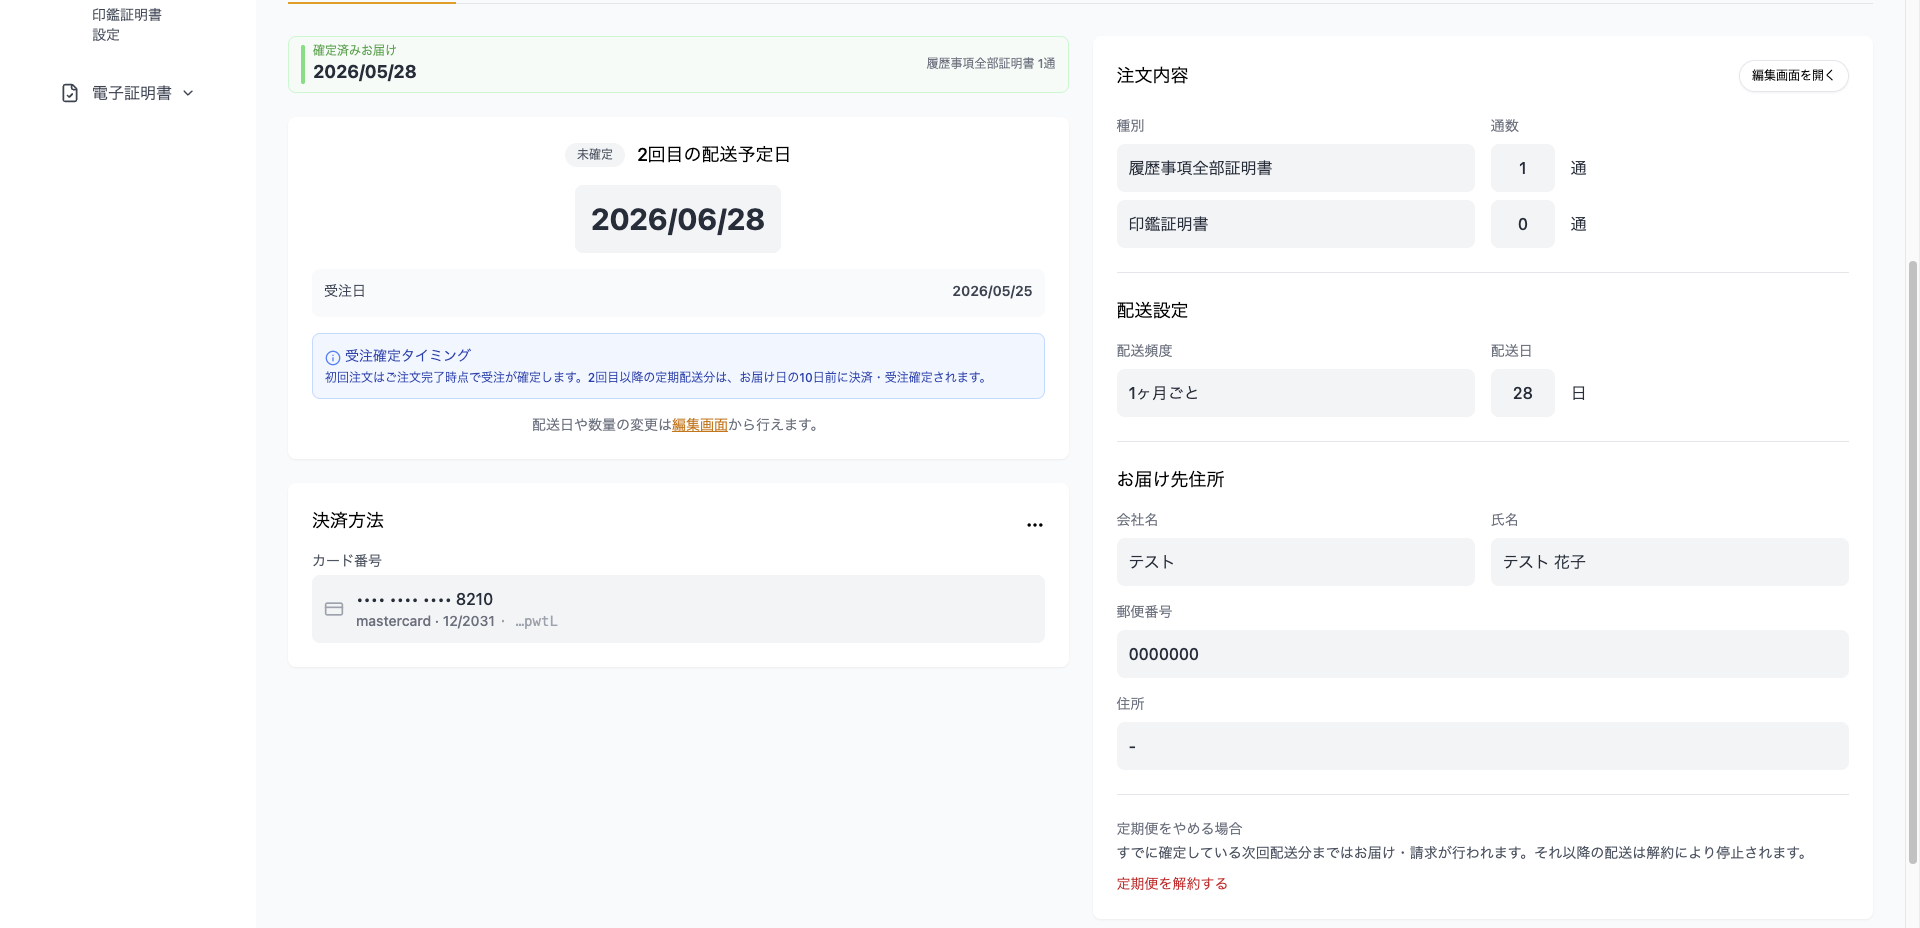The width and height of the screenshot is (1920, 928).
Task: Follow the 編集画面 link
Action: [x=700, y=425]
